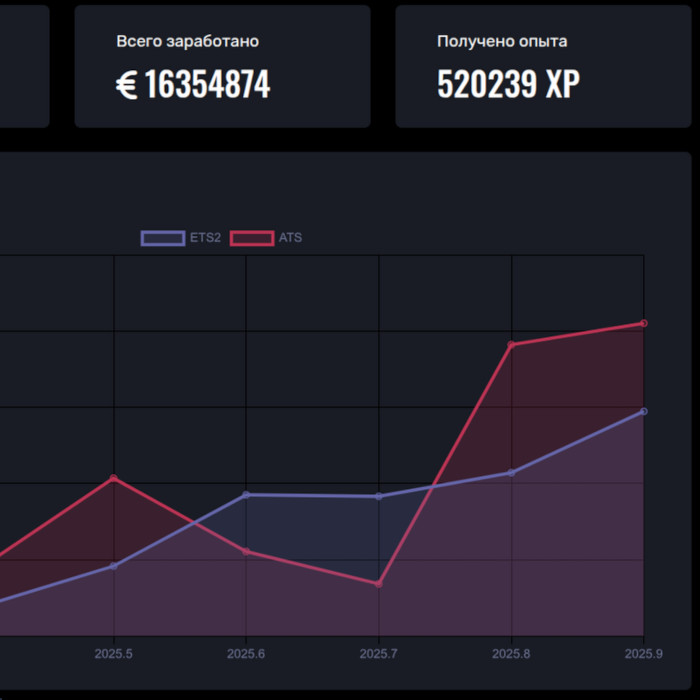
Task: Click the 2025.9 x-axis label
Action: click(x=644, y=654)
